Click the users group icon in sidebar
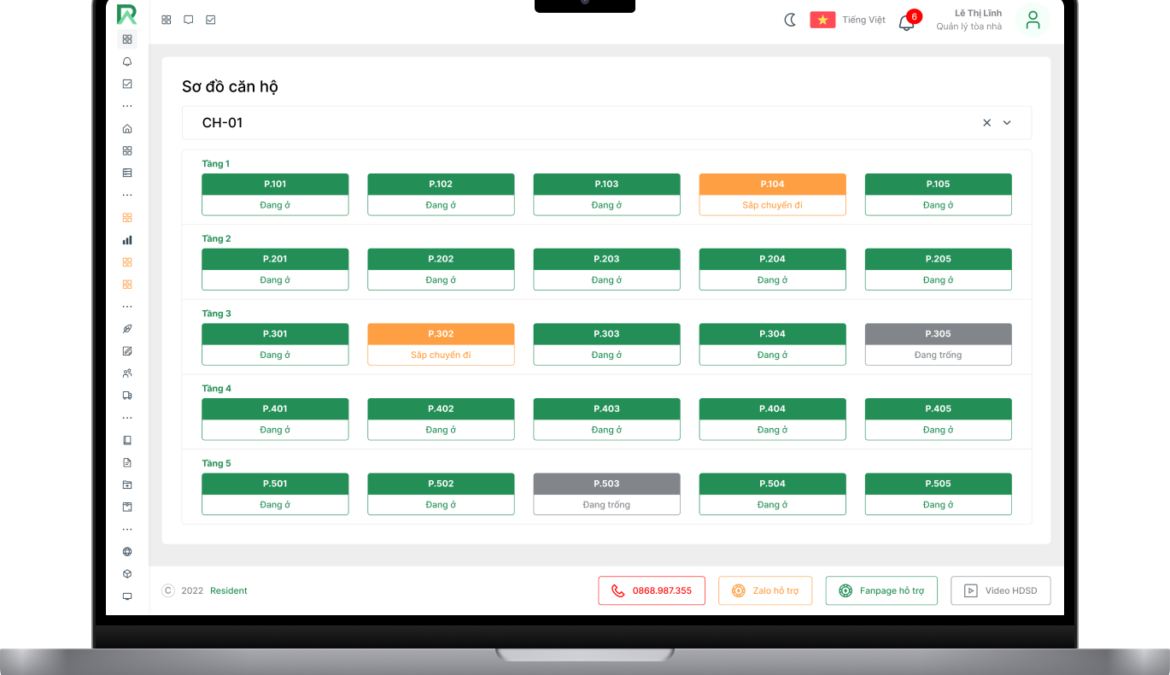The width and height of the screenshot is (1170, 675). pos(127,373)
